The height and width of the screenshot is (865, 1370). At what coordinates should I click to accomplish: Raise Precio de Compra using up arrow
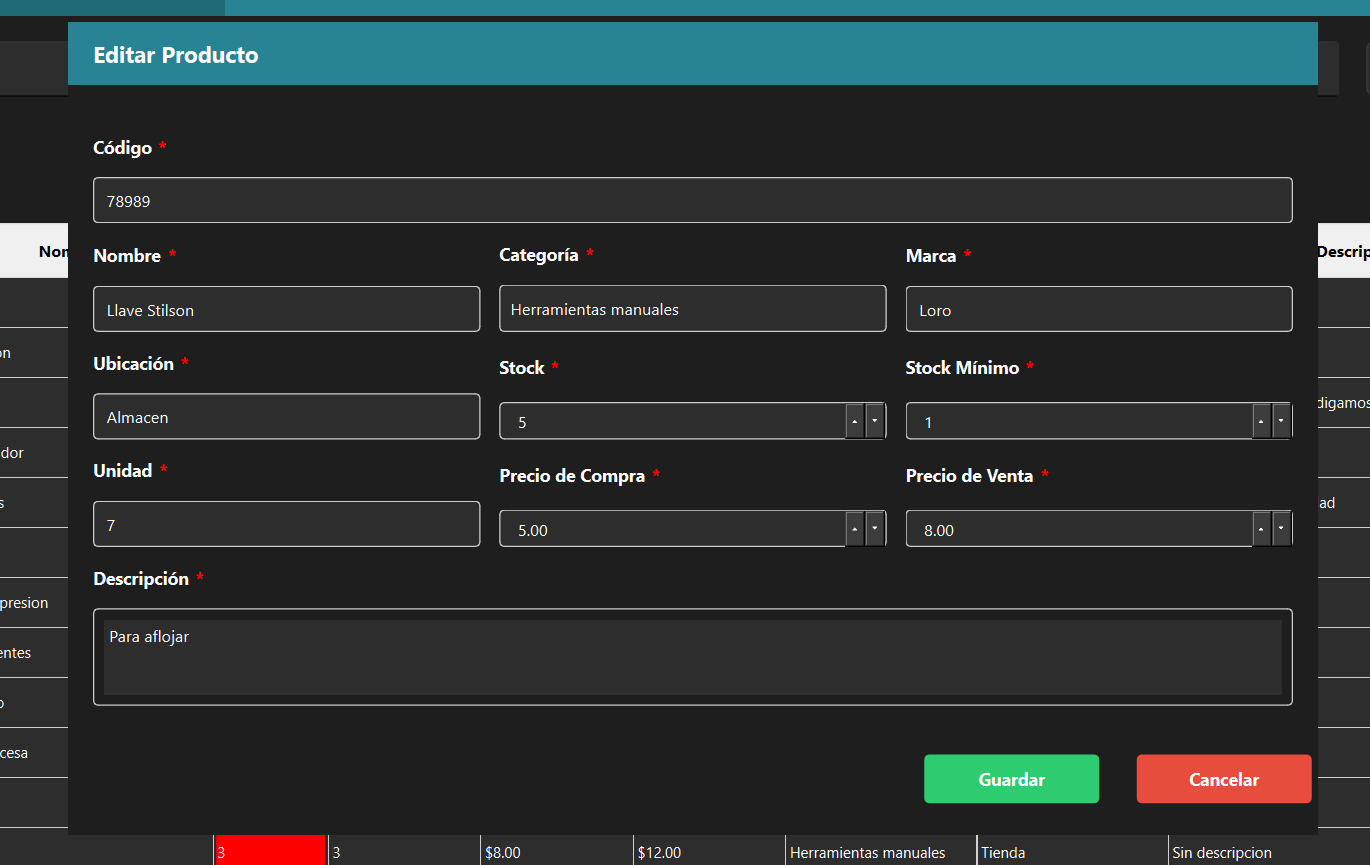pos(855,529)
